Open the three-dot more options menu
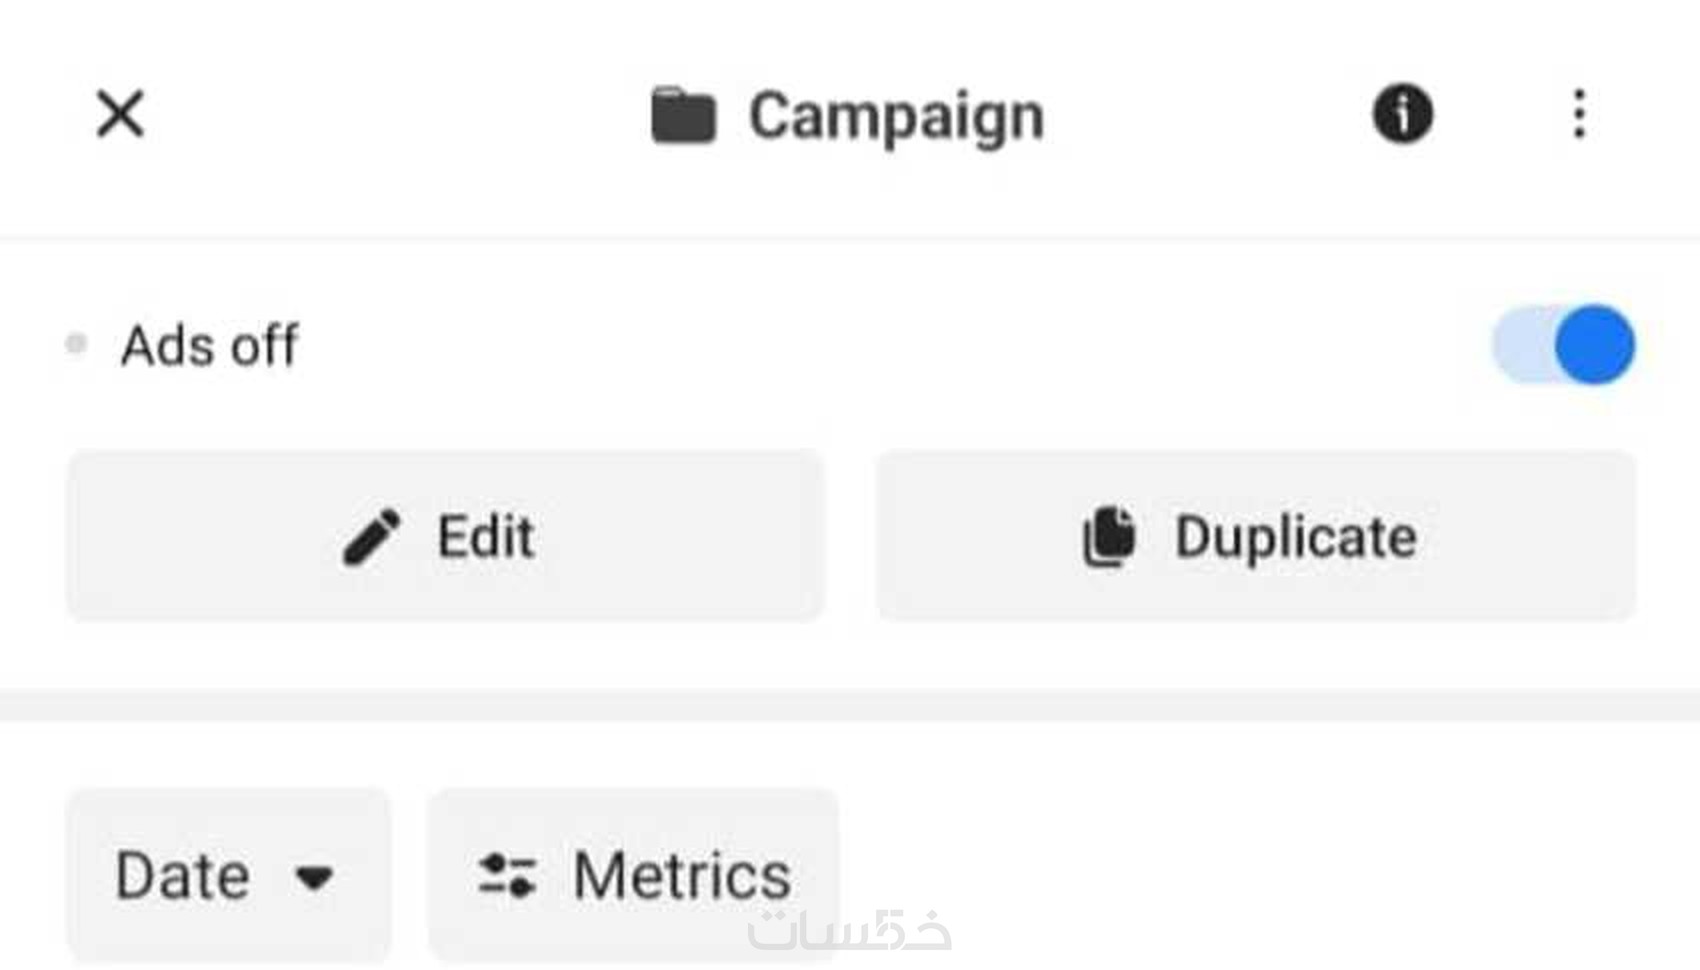The image size is (1700, 970). pyautogui.click(x=1579, y=113)
